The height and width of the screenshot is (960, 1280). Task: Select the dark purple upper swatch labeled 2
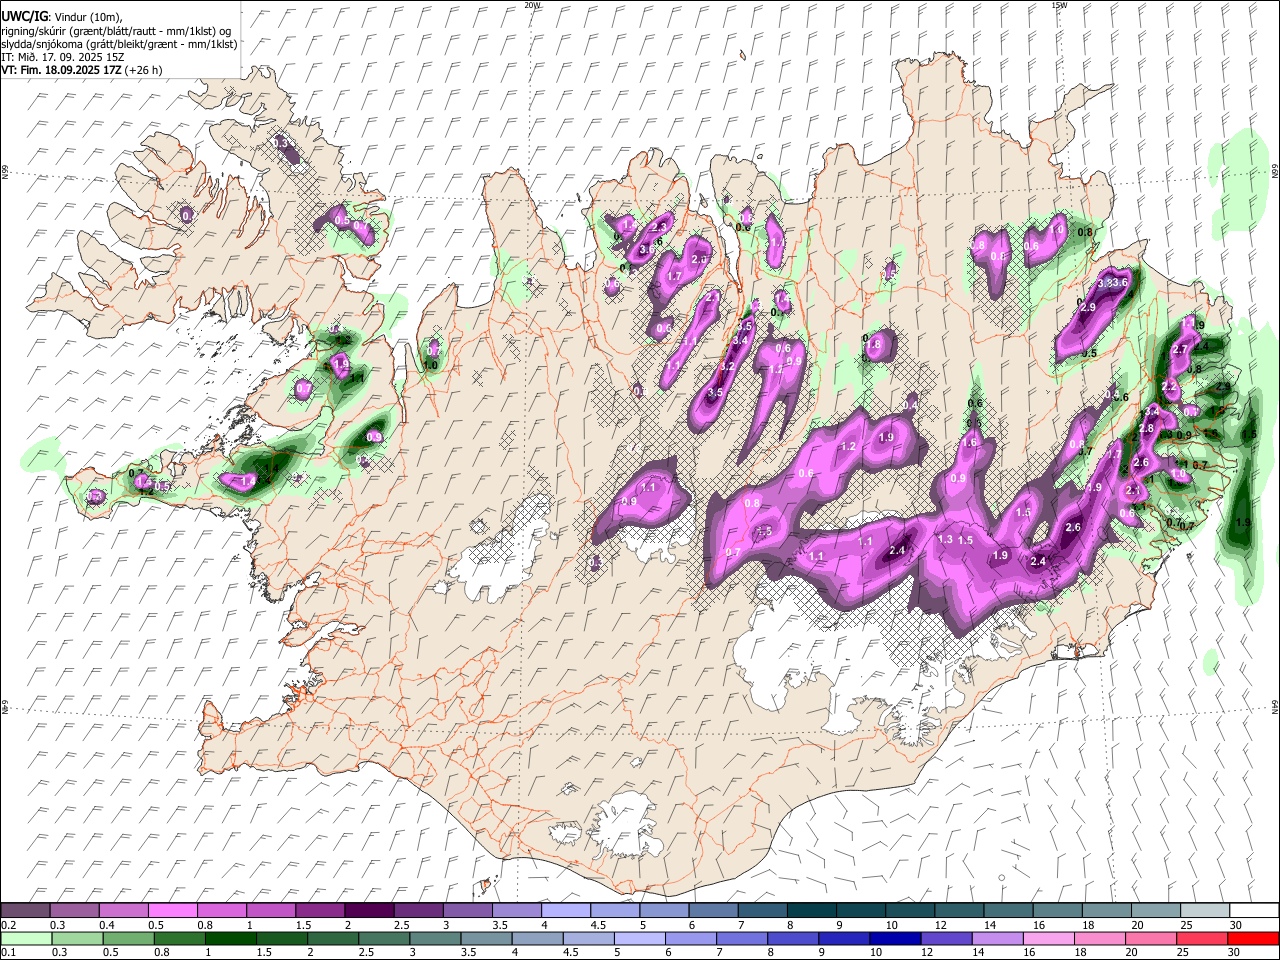click(368, 910)
